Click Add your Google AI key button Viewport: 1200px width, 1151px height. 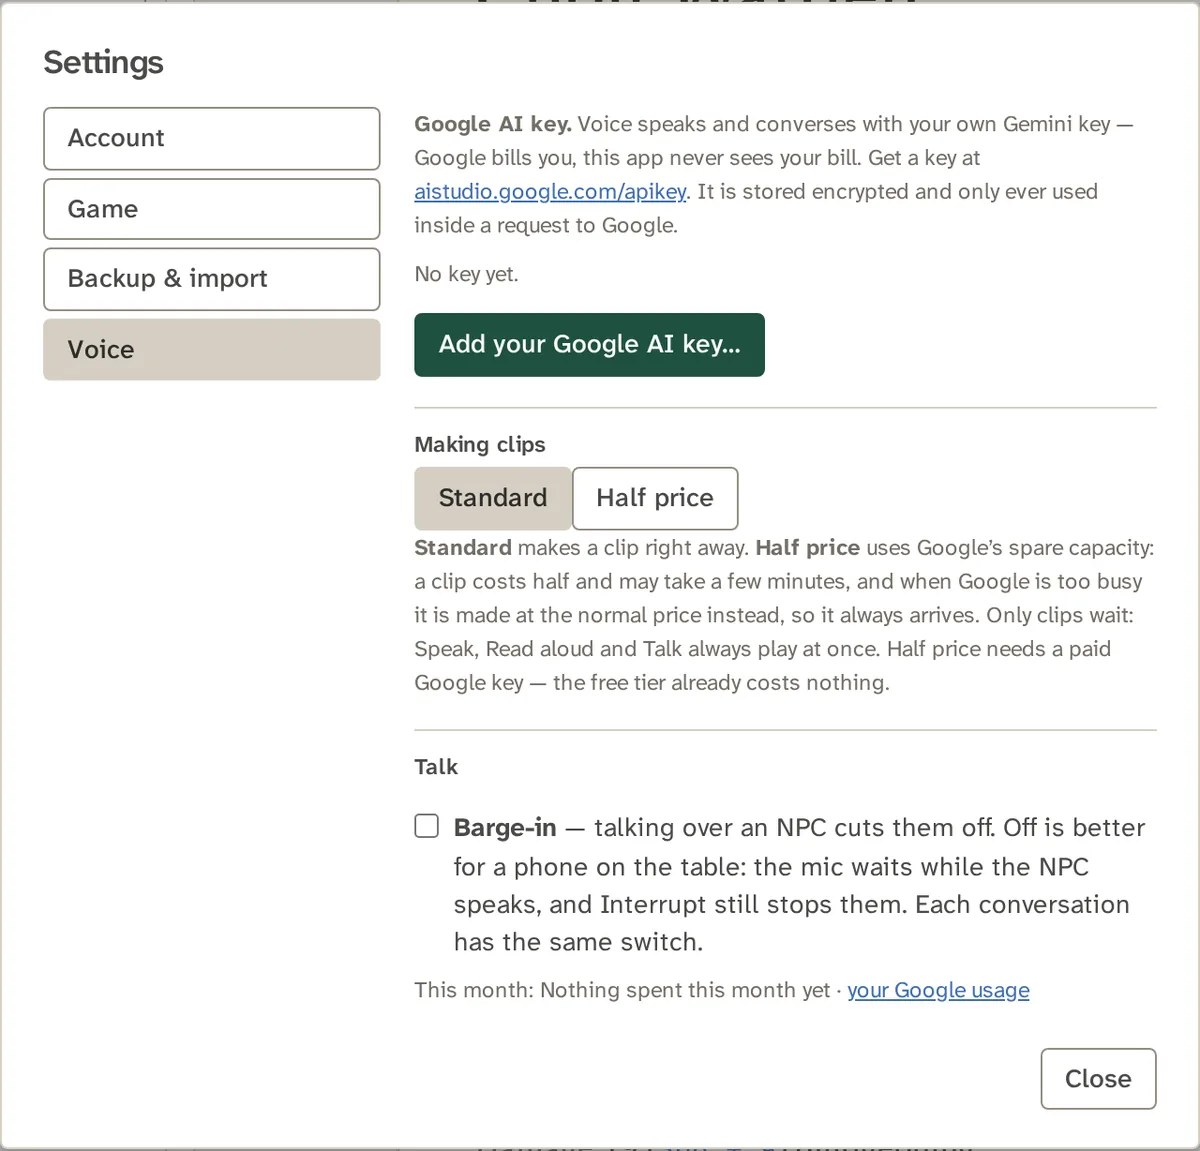[x=589, y=345]
